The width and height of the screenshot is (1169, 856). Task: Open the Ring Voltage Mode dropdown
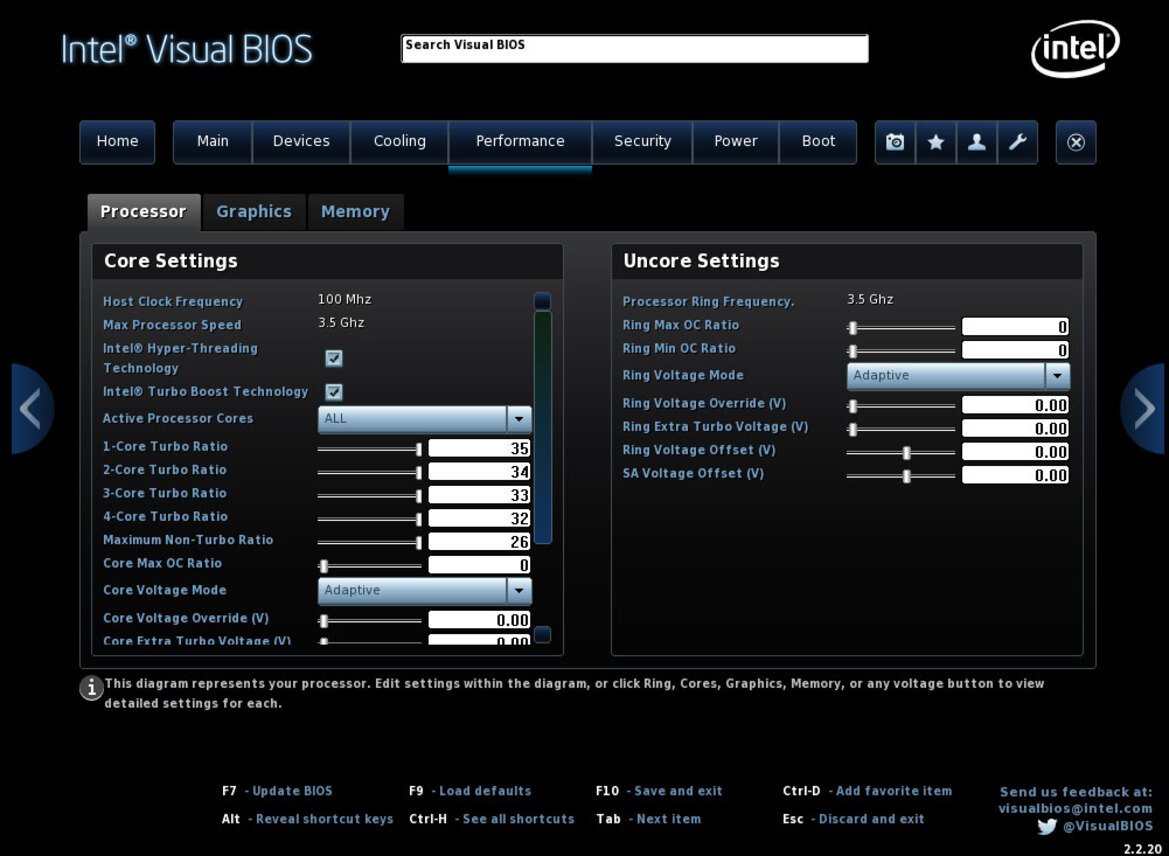958,376
